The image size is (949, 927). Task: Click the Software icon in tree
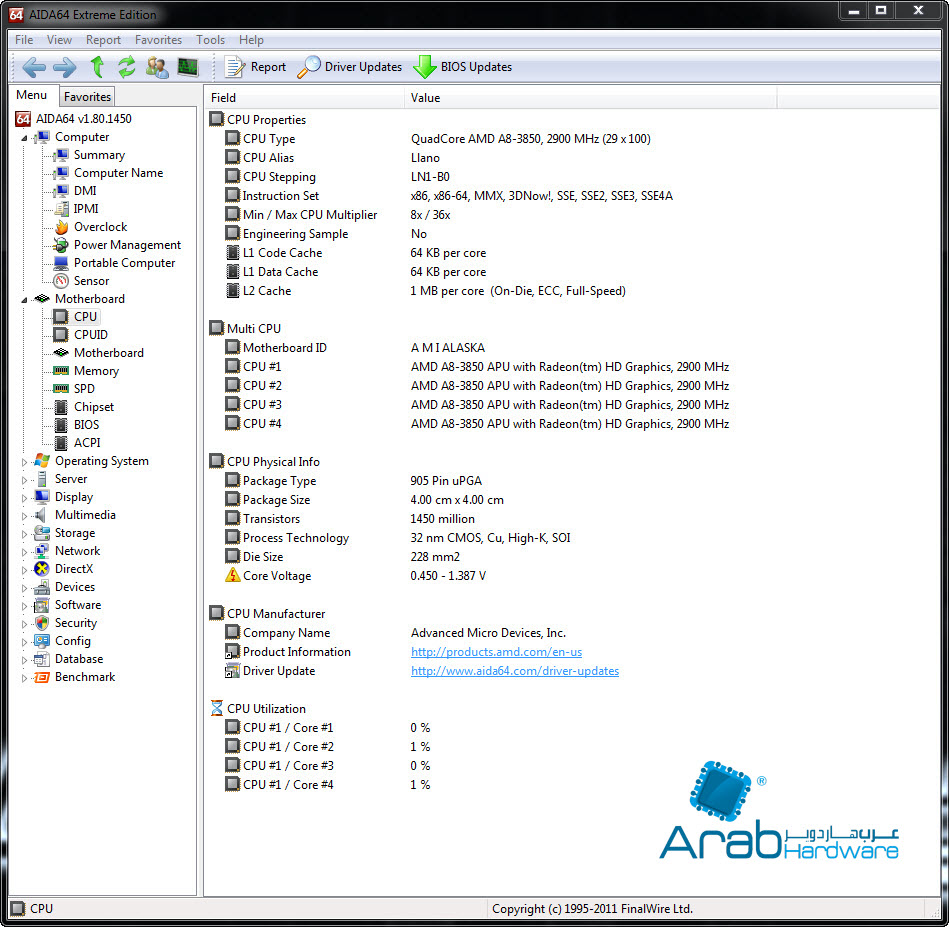[x=42, y=605]
